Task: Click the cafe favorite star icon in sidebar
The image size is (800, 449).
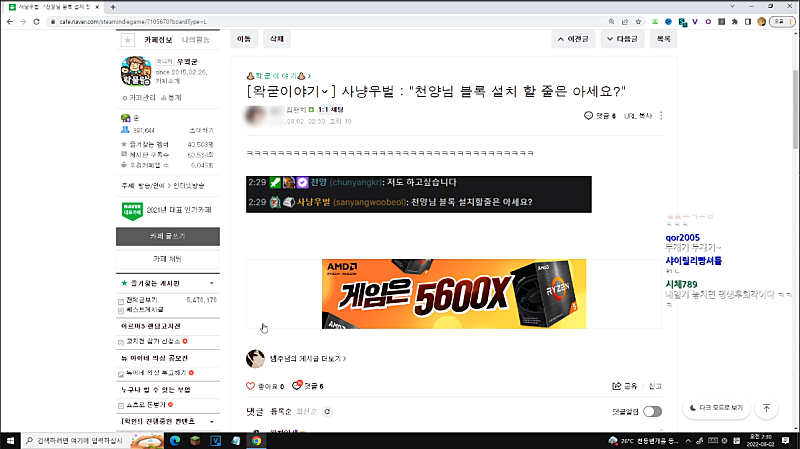Action: 127,39
